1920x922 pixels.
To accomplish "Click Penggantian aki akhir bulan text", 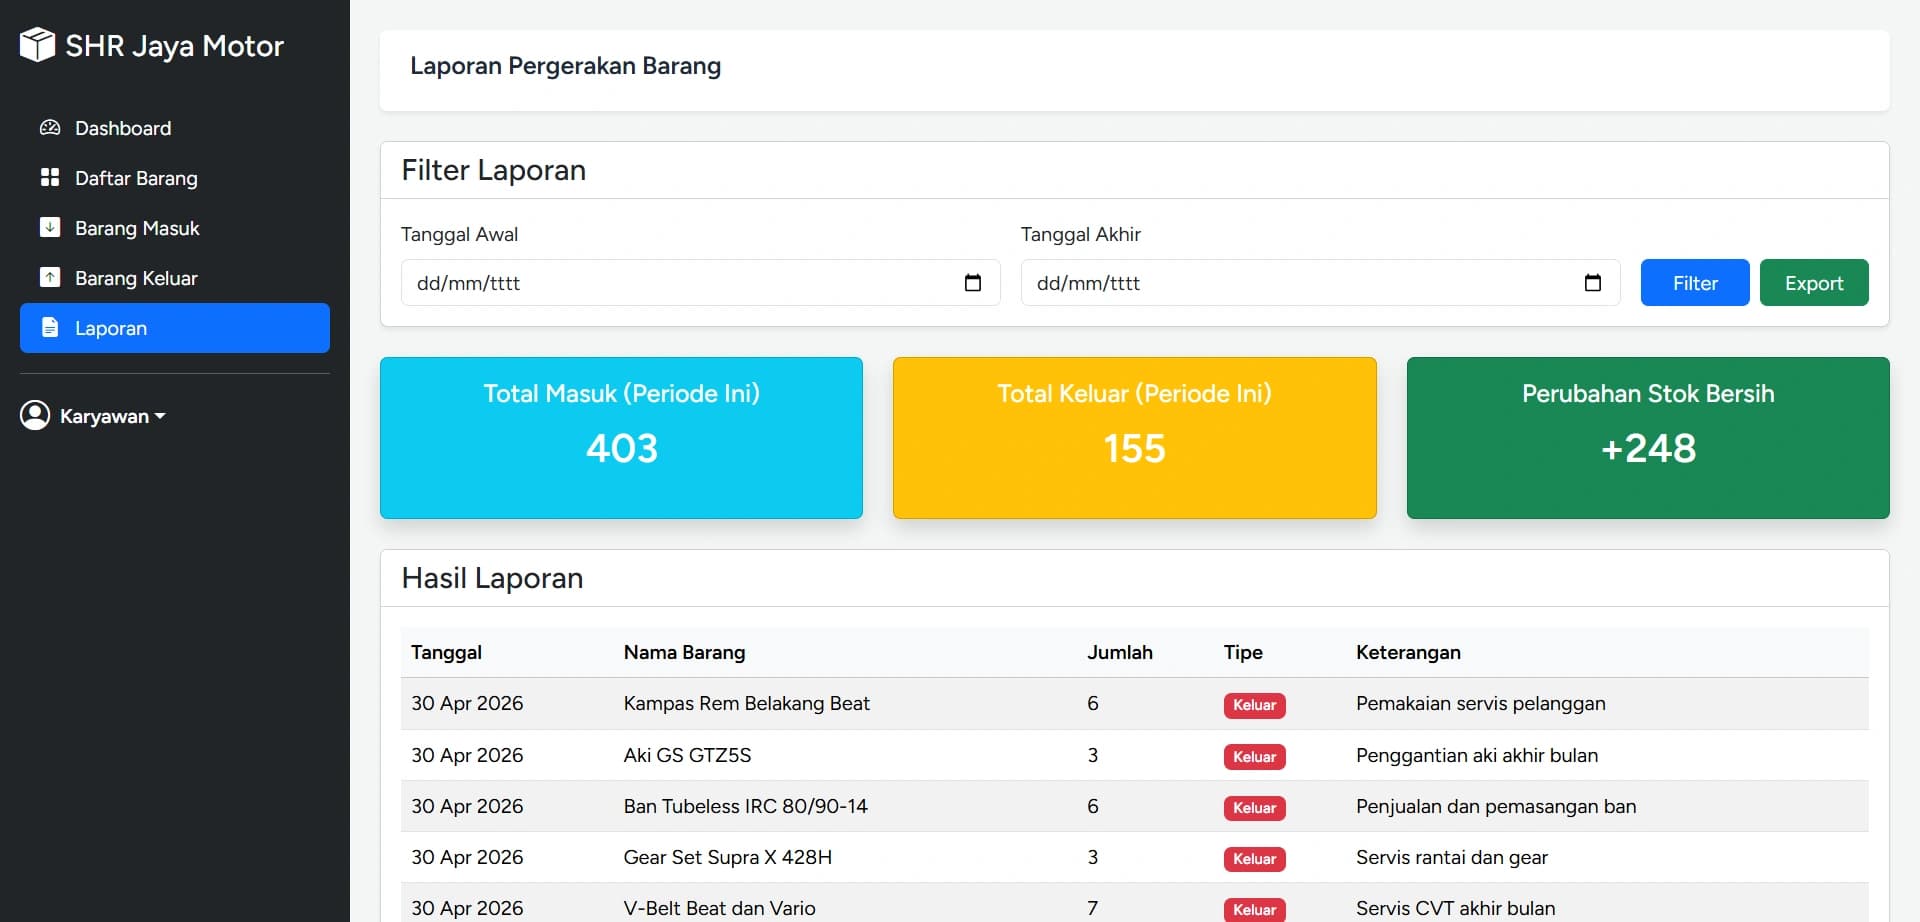I will 1476,755.
